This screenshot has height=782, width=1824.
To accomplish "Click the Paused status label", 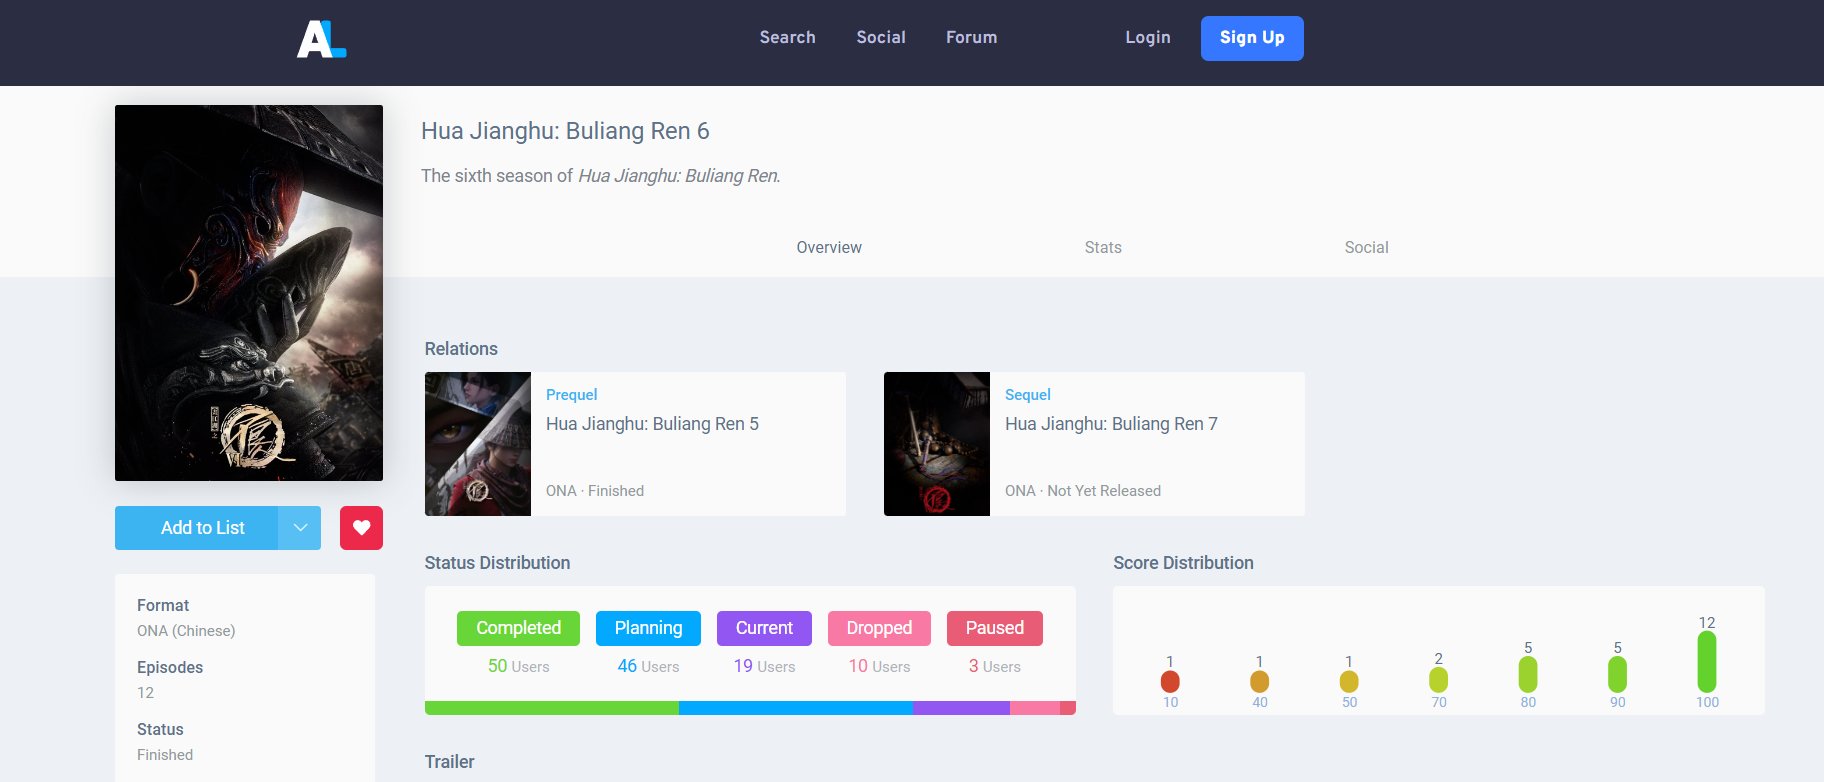I will (995, 628).
